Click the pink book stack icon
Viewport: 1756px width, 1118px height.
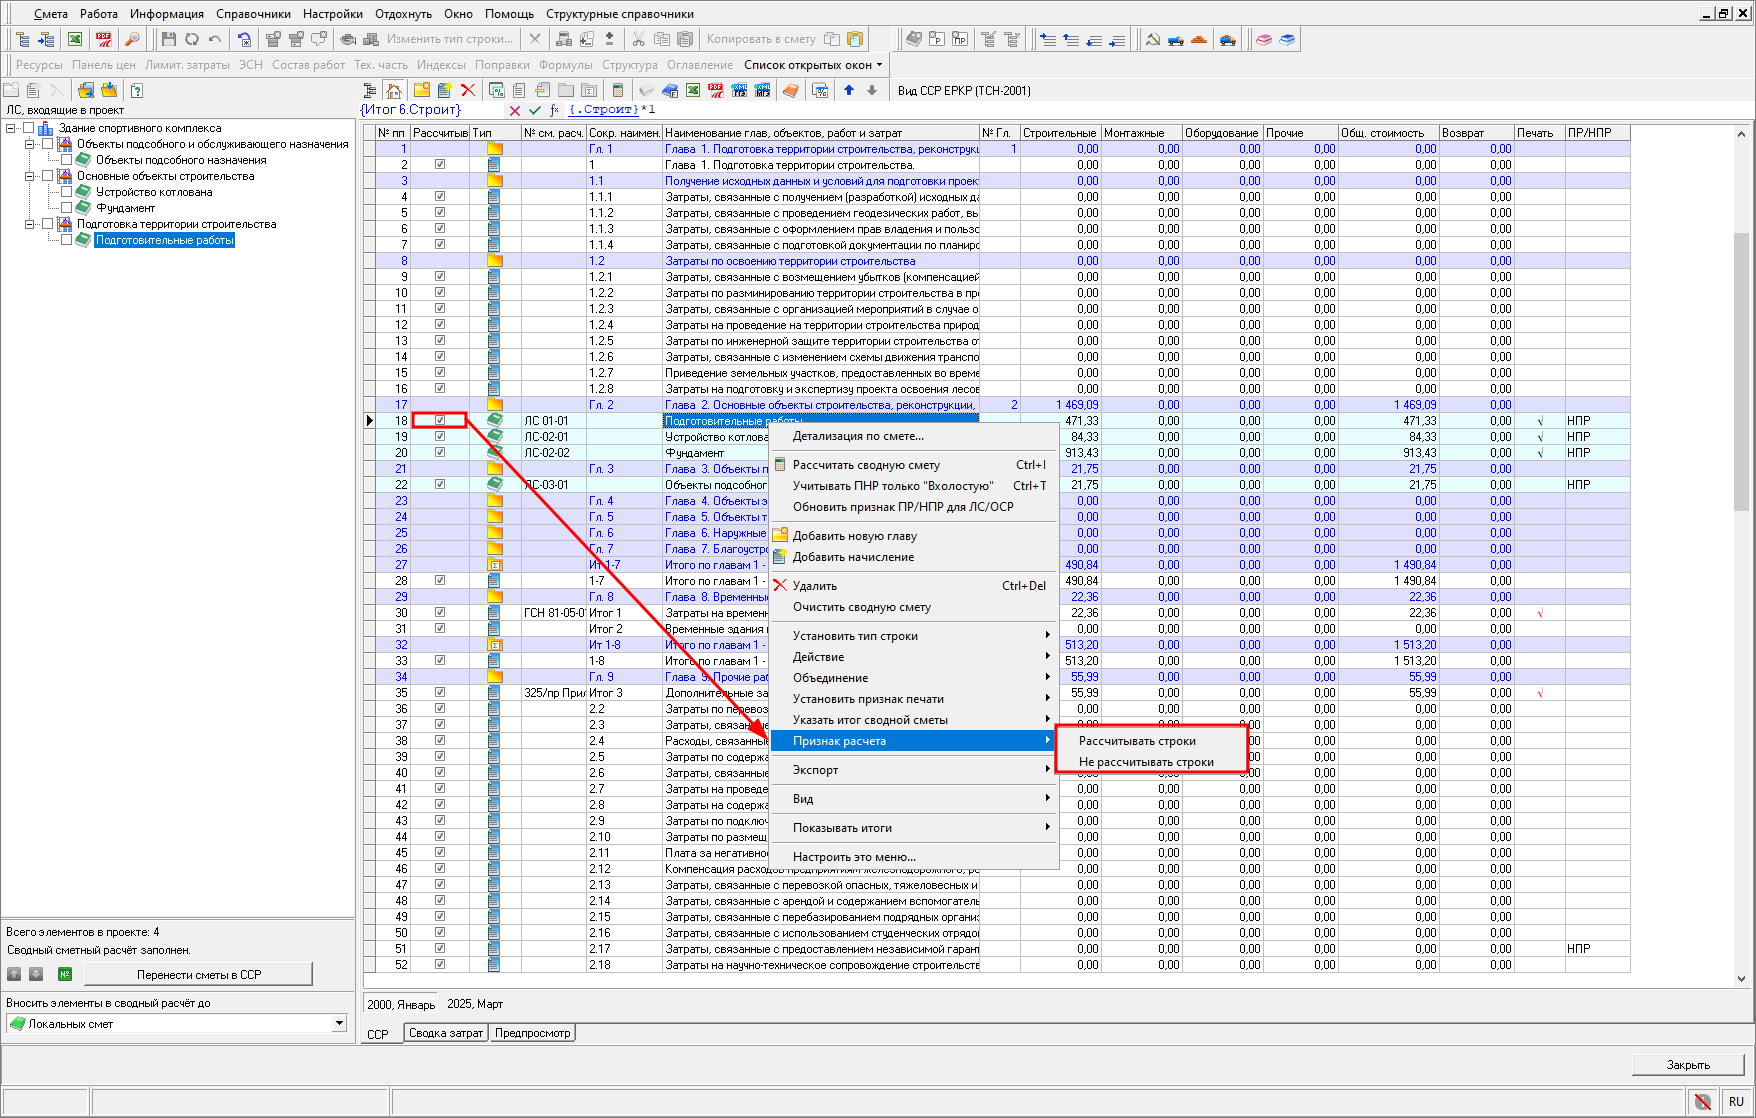(x=1264, y=39)
